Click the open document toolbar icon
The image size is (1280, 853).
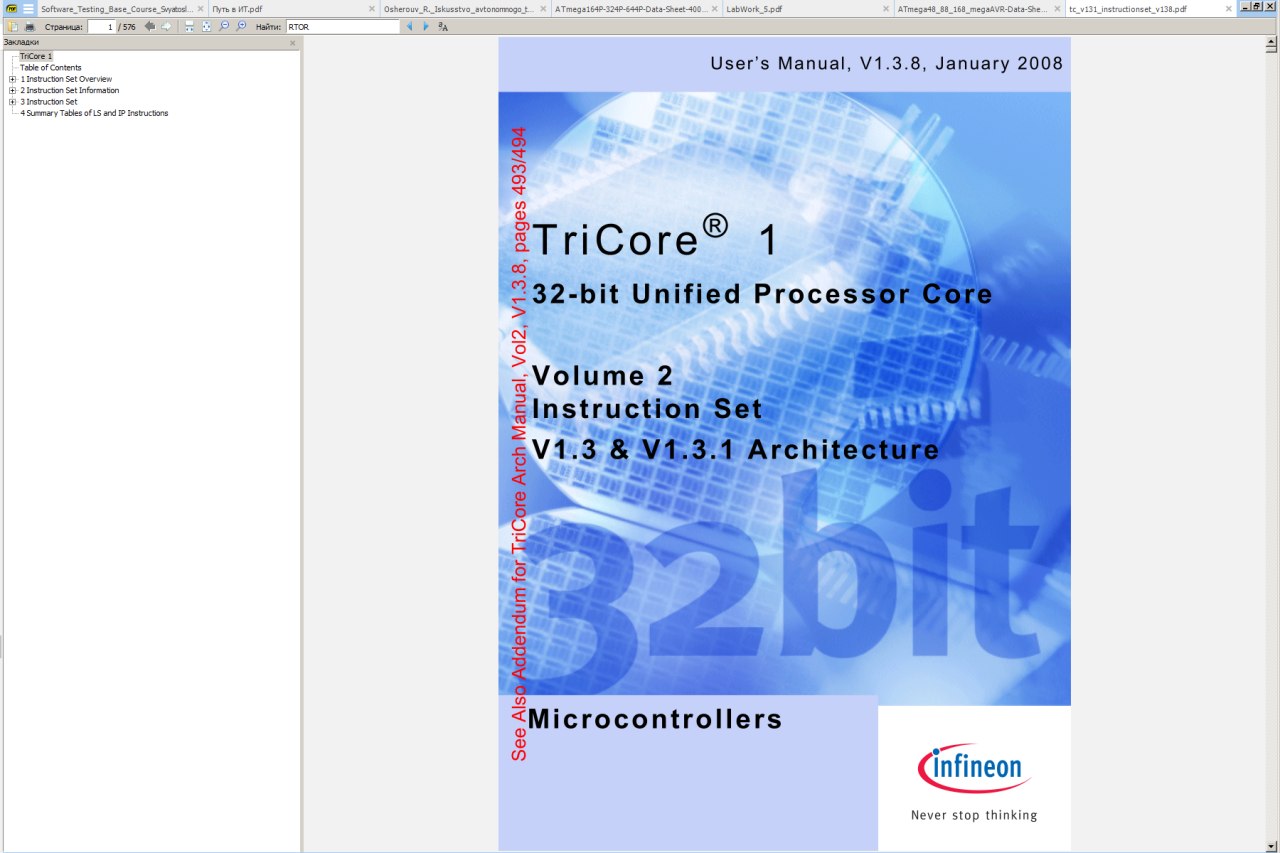coord(13,27)
